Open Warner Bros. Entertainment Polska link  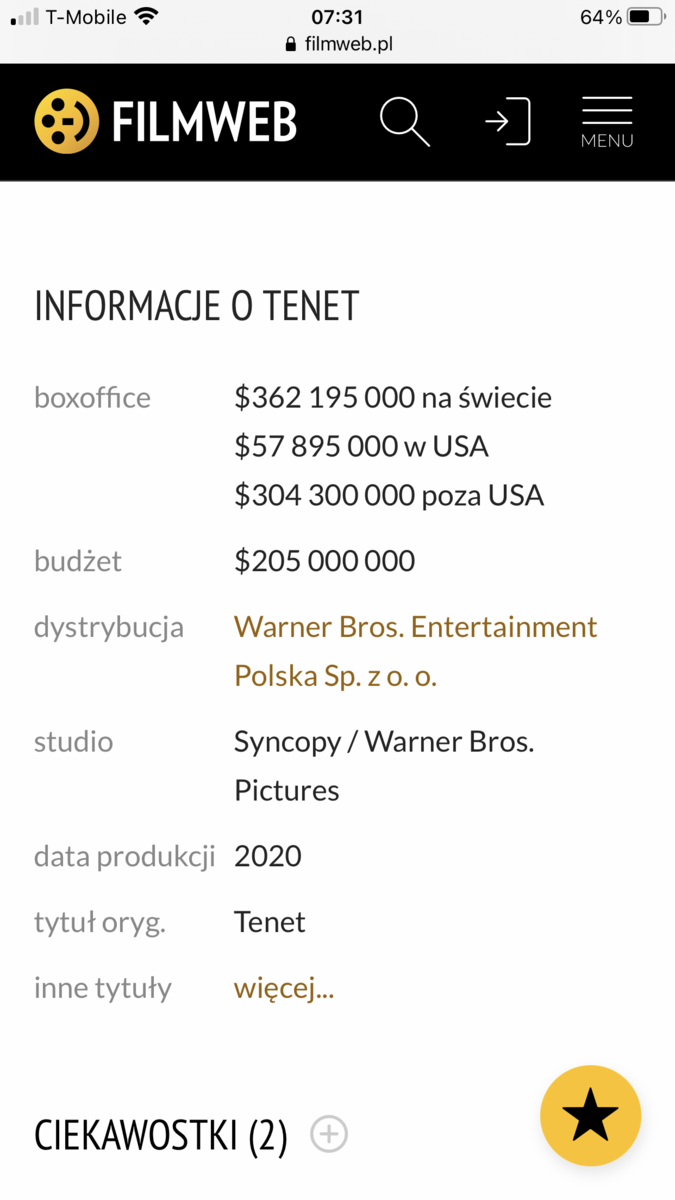[415, 651]
